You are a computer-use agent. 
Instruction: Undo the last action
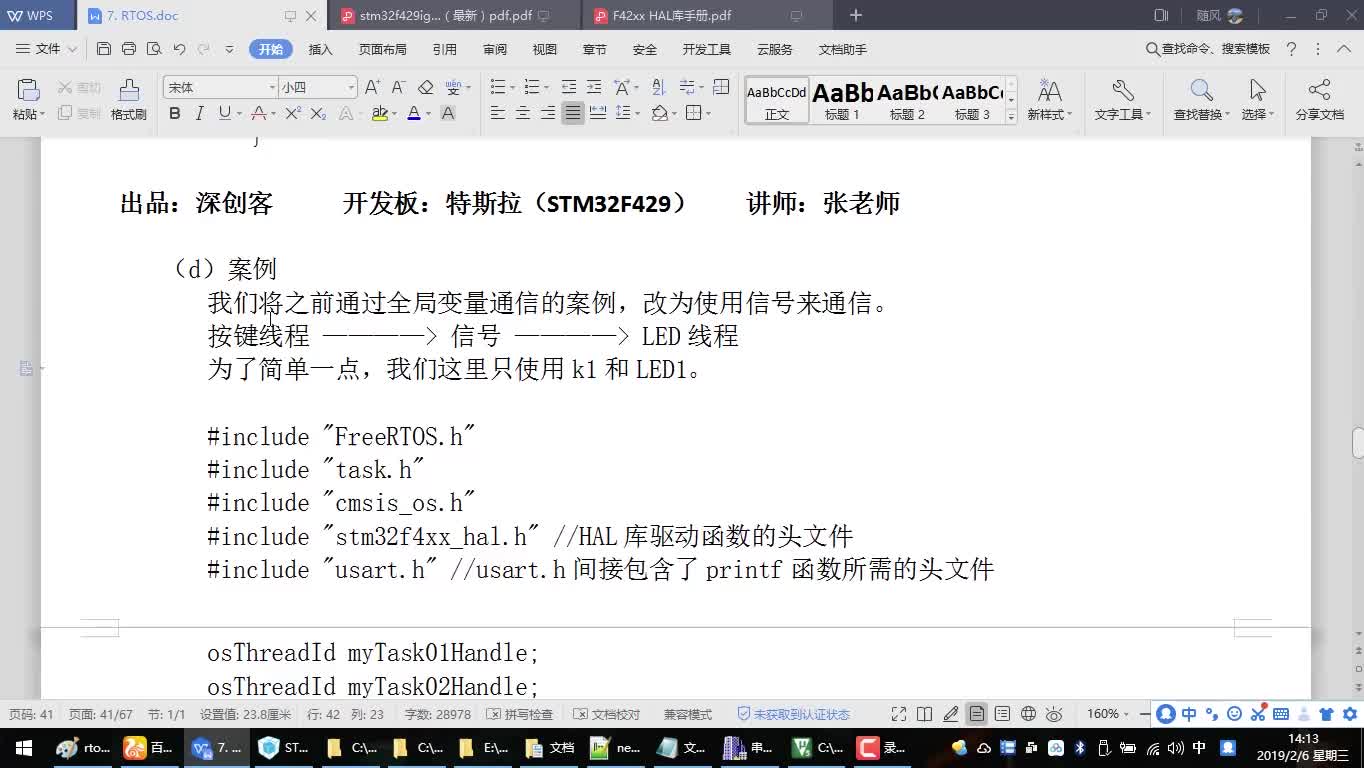click(x=179, y=49)
